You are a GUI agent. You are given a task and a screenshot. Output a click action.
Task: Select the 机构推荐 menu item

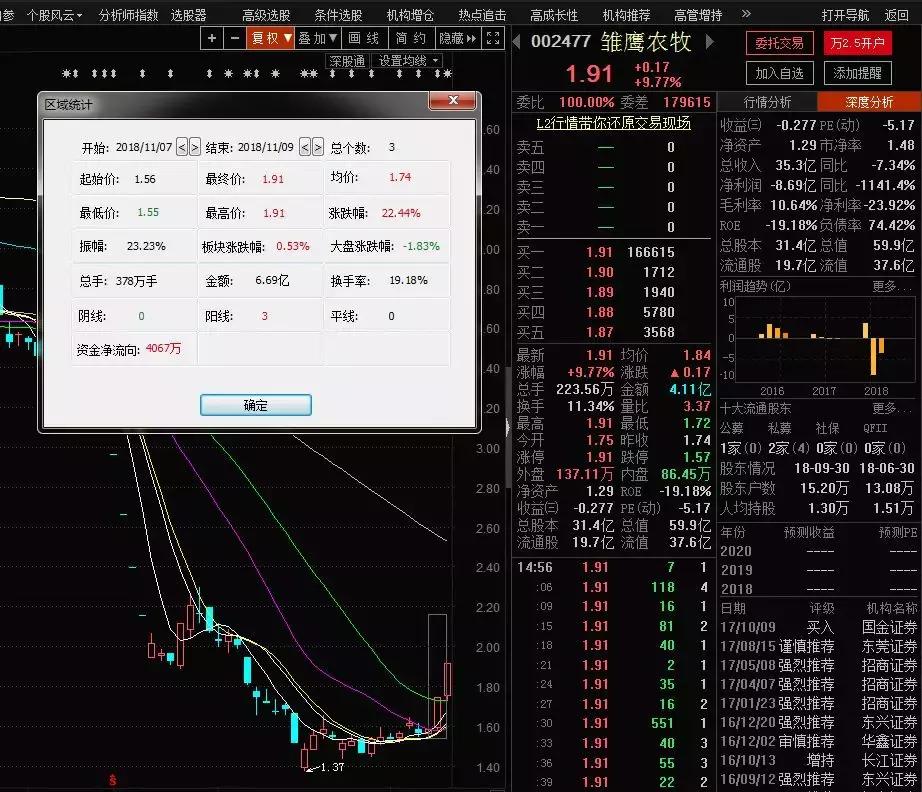pyautogui.click(x=627, y=14)
